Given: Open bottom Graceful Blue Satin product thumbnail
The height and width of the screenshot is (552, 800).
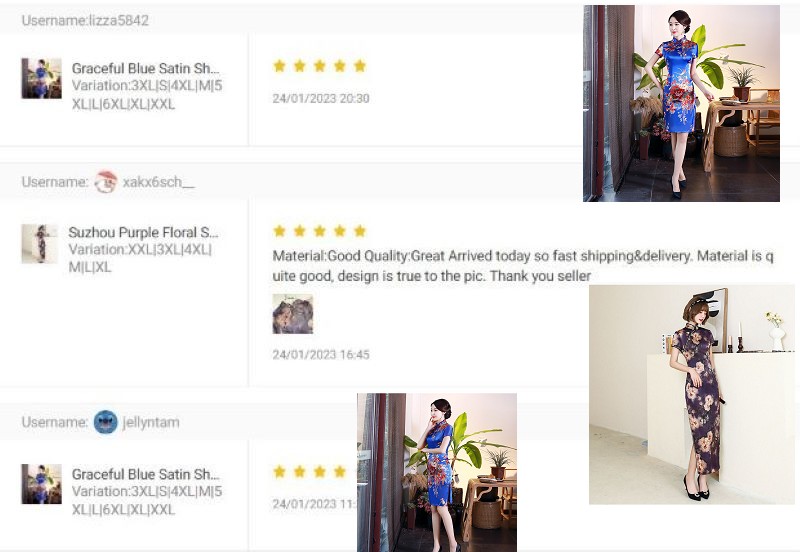Looking at the screenshot, I should click(41, 484).
